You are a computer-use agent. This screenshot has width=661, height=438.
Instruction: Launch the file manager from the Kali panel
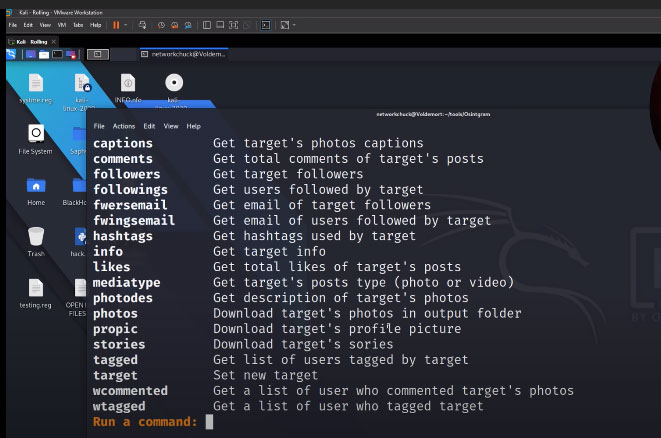pos(44,54)
